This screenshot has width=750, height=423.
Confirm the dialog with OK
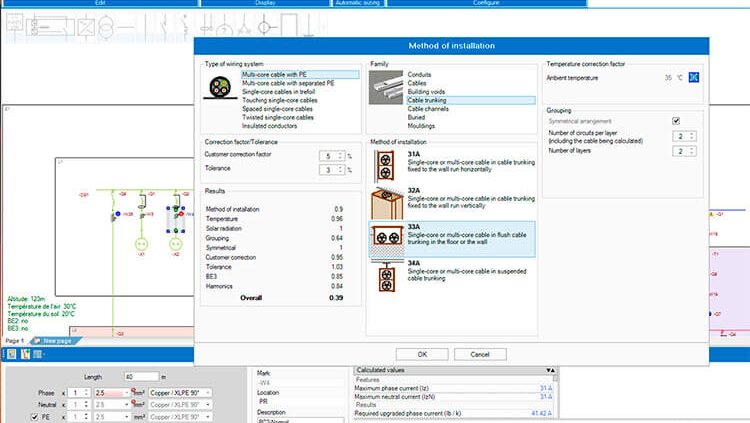(422, 355)
